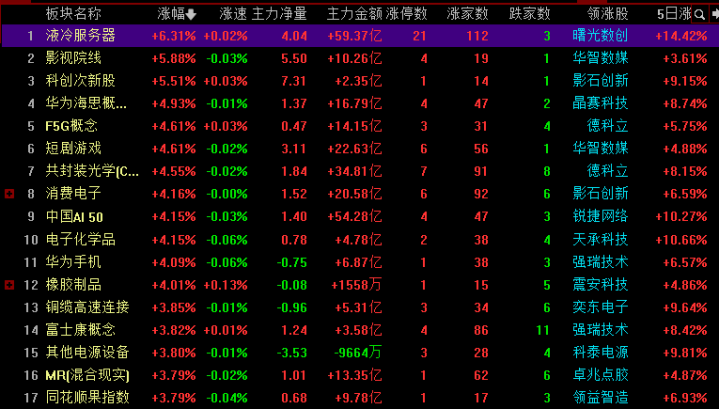Open leading stock 强瑞技术 in 华为手机 row
This screenshot has height=409, width=719.
[x=600, y=262]
